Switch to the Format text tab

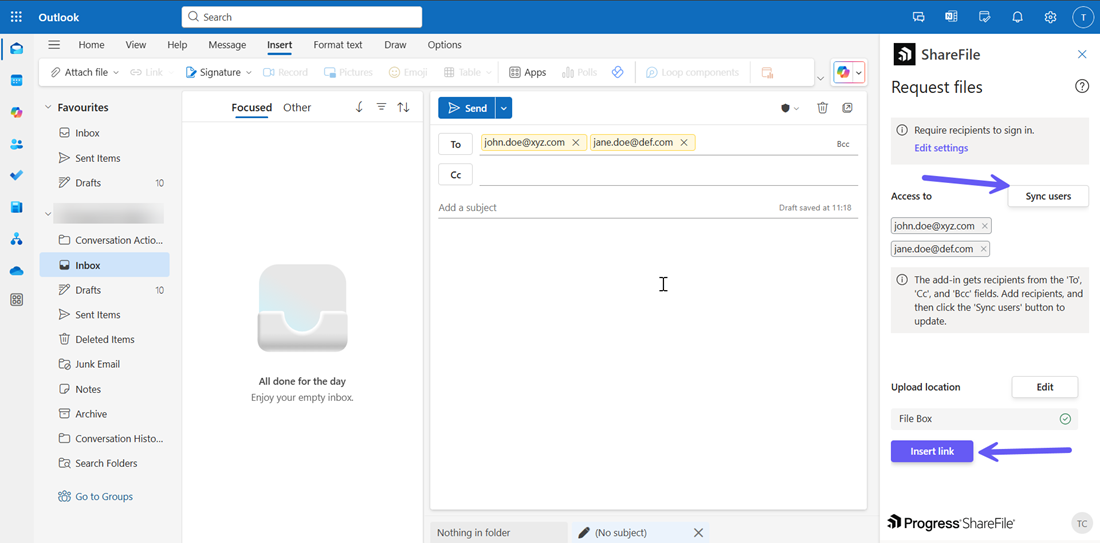pos(337,45)
